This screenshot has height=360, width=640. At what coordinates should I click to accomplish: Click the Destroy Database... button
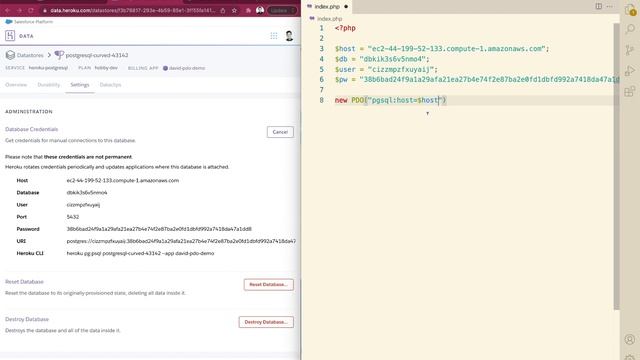click(x=266, y=322)
